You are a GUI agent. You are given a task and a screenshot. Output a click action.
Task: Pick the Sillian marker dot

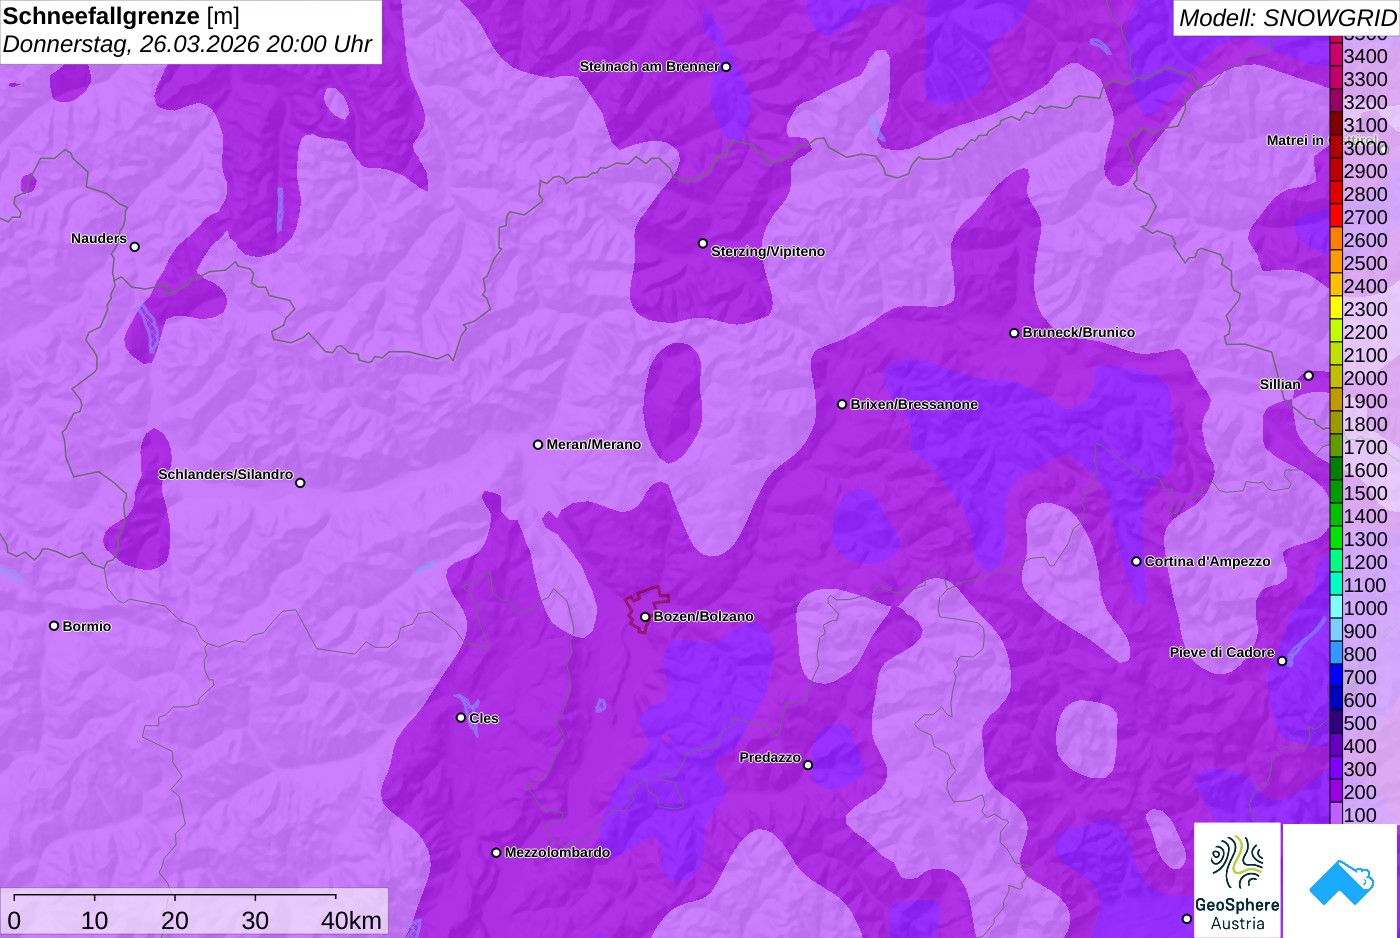point(1309,376)
